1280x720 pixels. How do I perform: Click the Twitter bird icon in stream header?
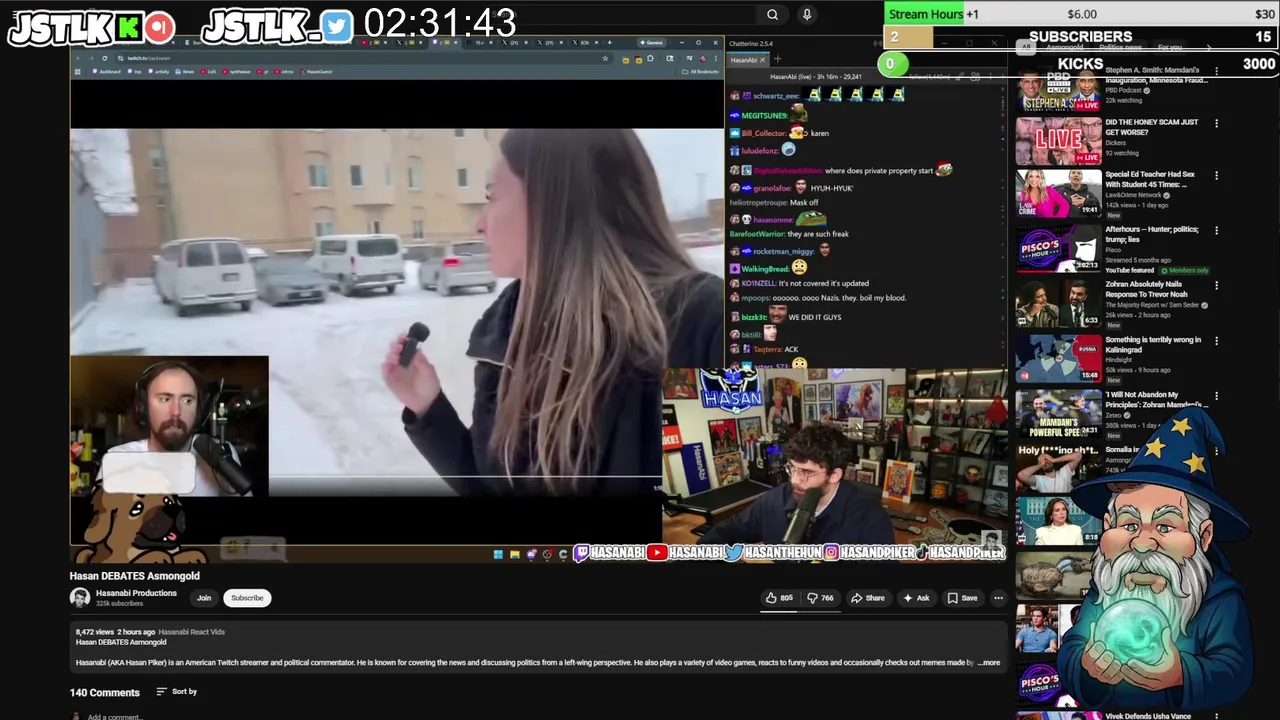(x=338, y=27)
